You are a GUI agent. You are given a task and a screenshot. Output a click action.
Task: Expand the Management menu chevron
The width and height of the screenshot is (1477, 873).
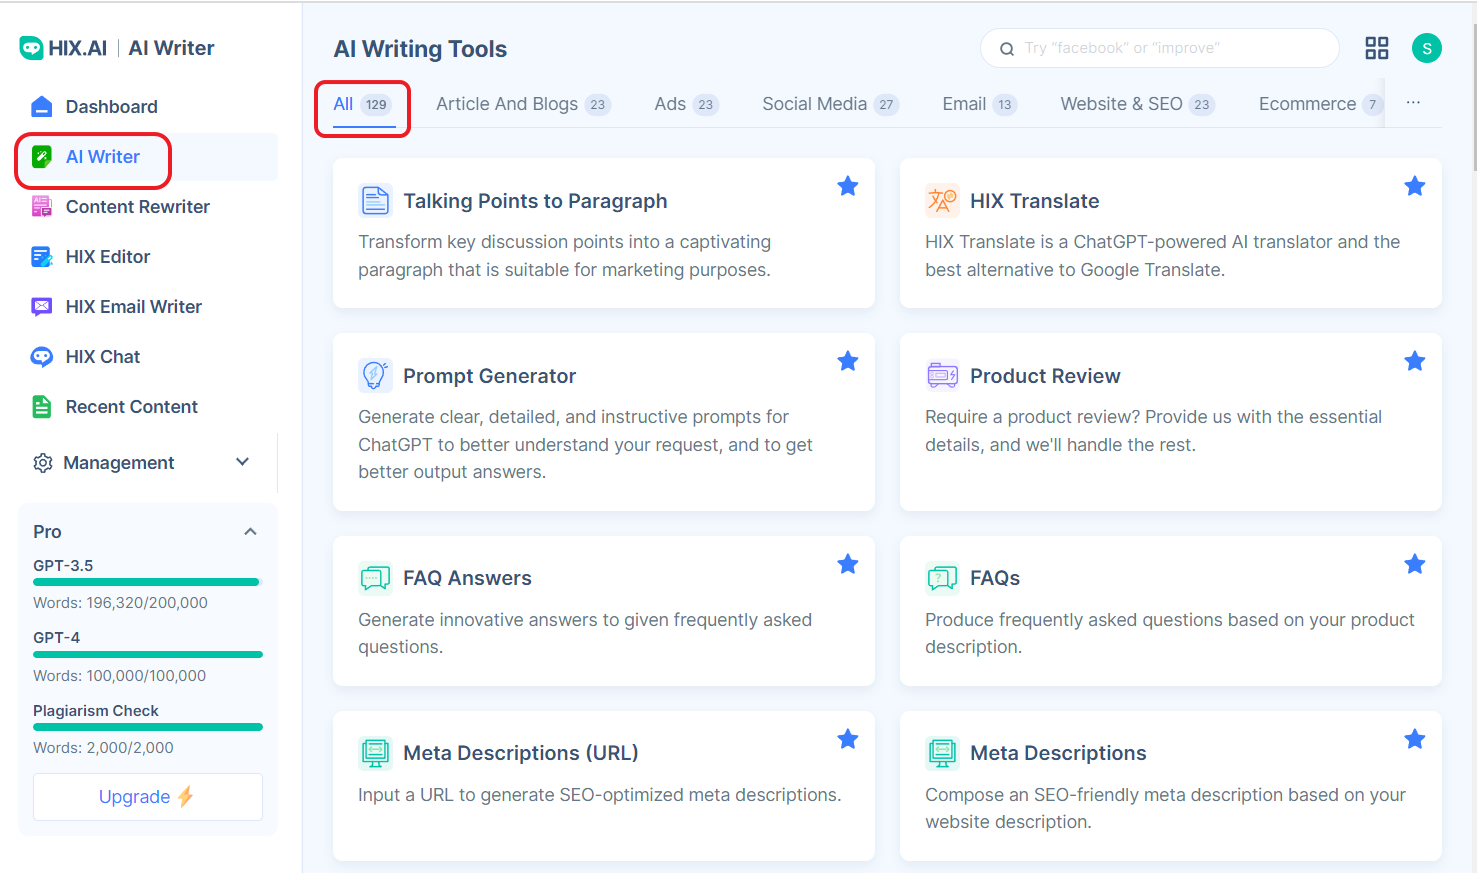[242, 462]
